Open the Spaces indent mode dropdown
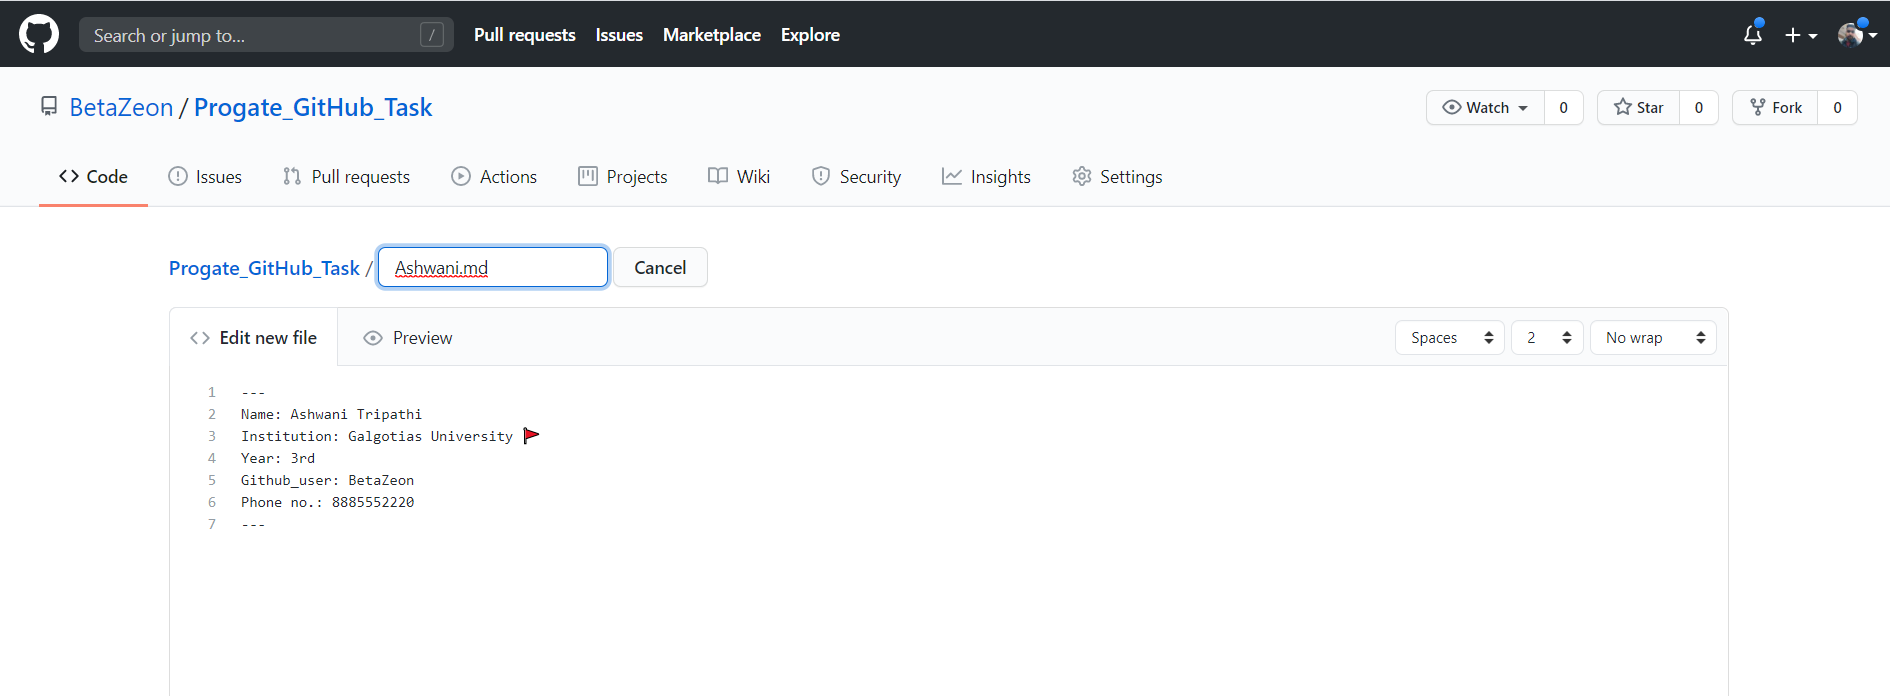 click(x=1449, y=338)
